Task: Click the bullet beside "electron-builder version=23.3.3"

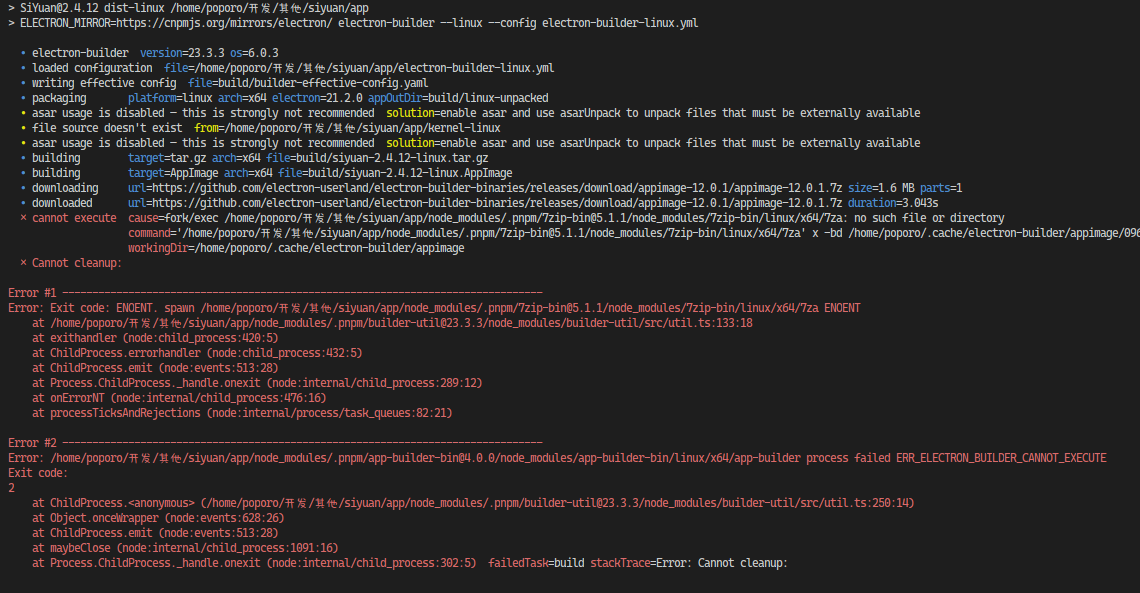Action: tap(23, 53)
